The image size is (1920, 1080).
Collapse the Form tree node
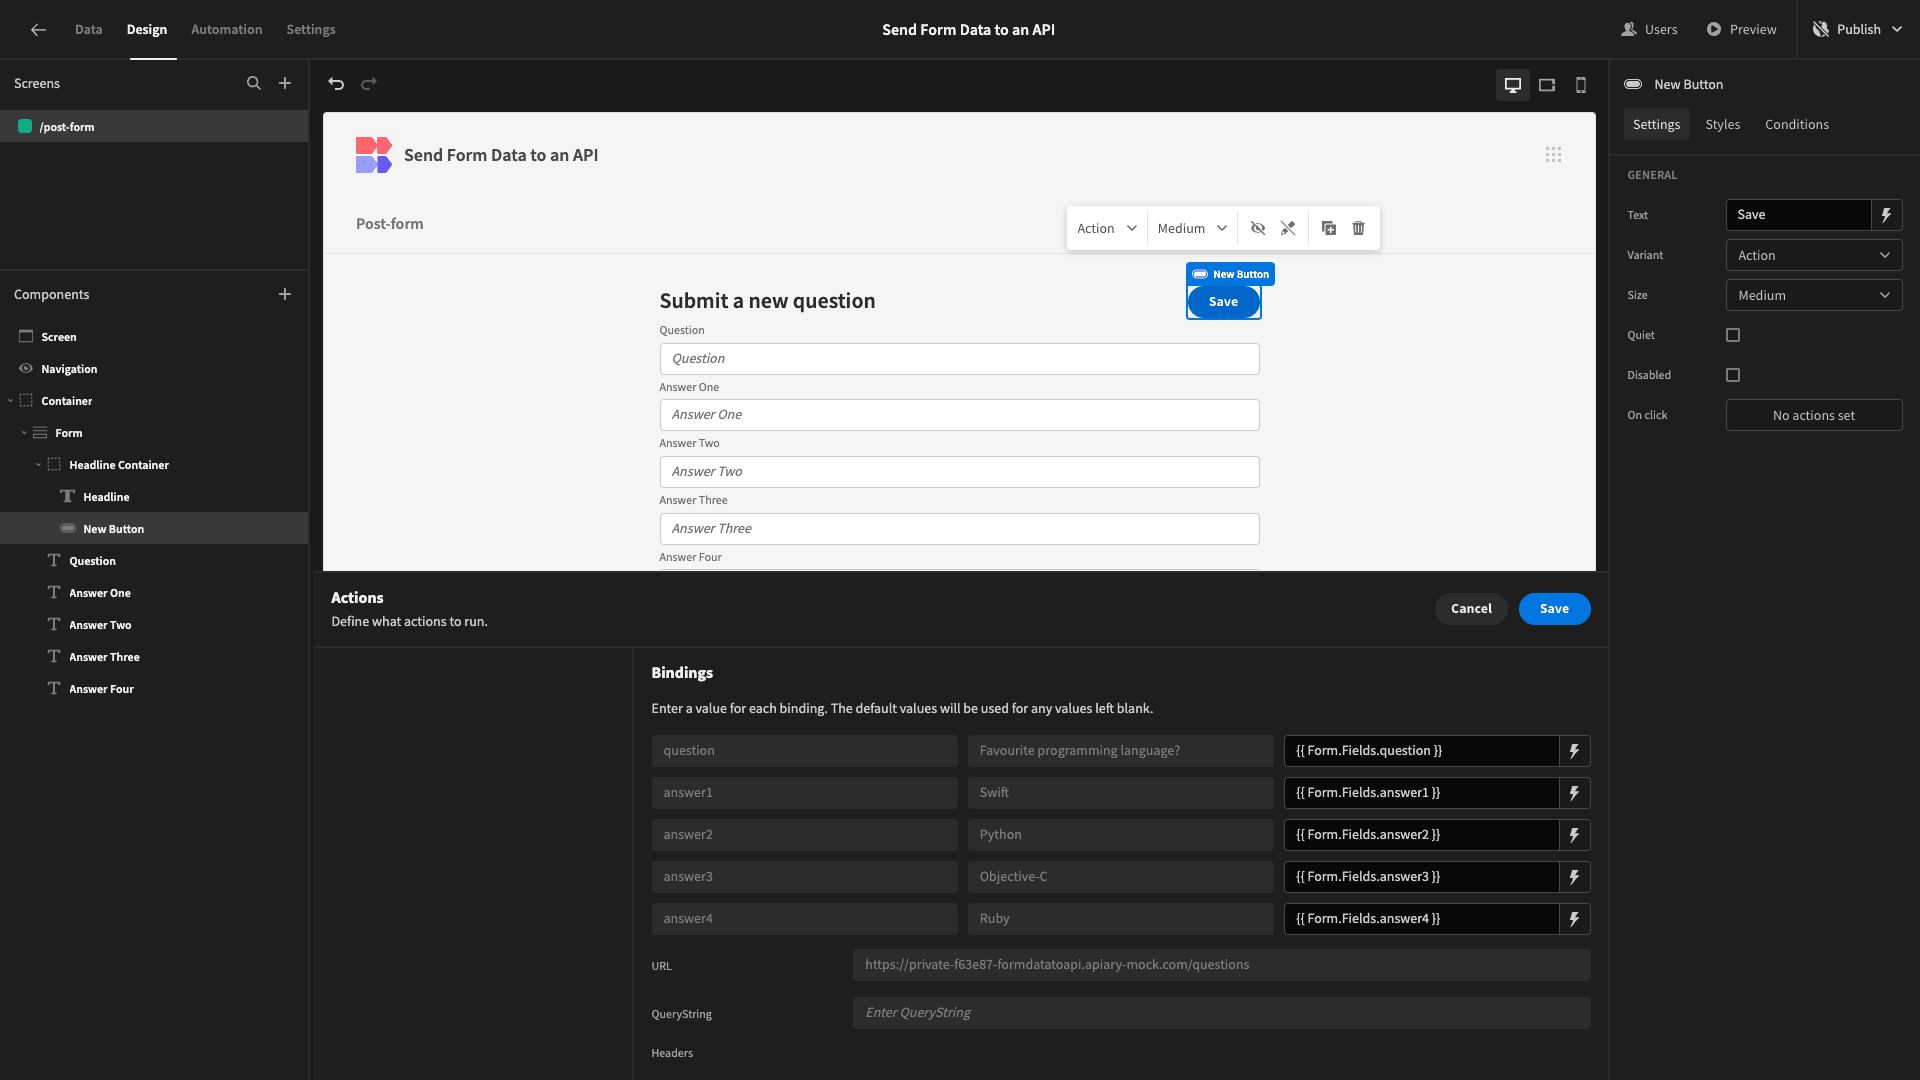point(24,433)
